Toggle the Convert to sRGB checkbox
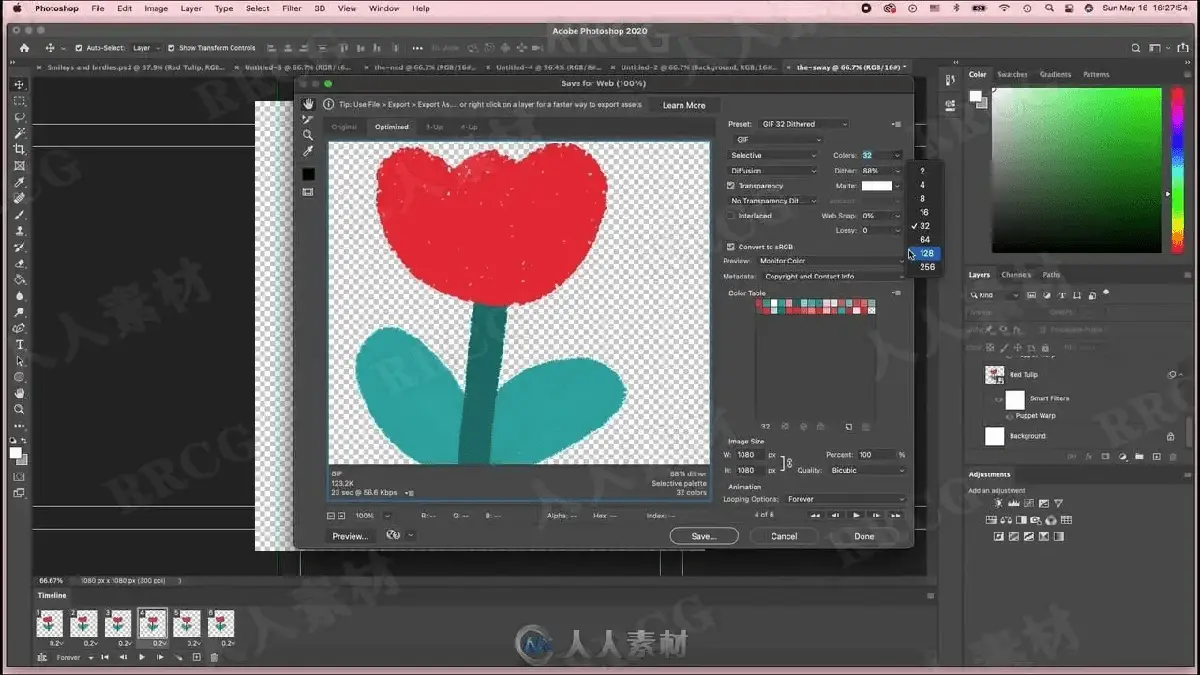1200x675 pixels. 730,247
